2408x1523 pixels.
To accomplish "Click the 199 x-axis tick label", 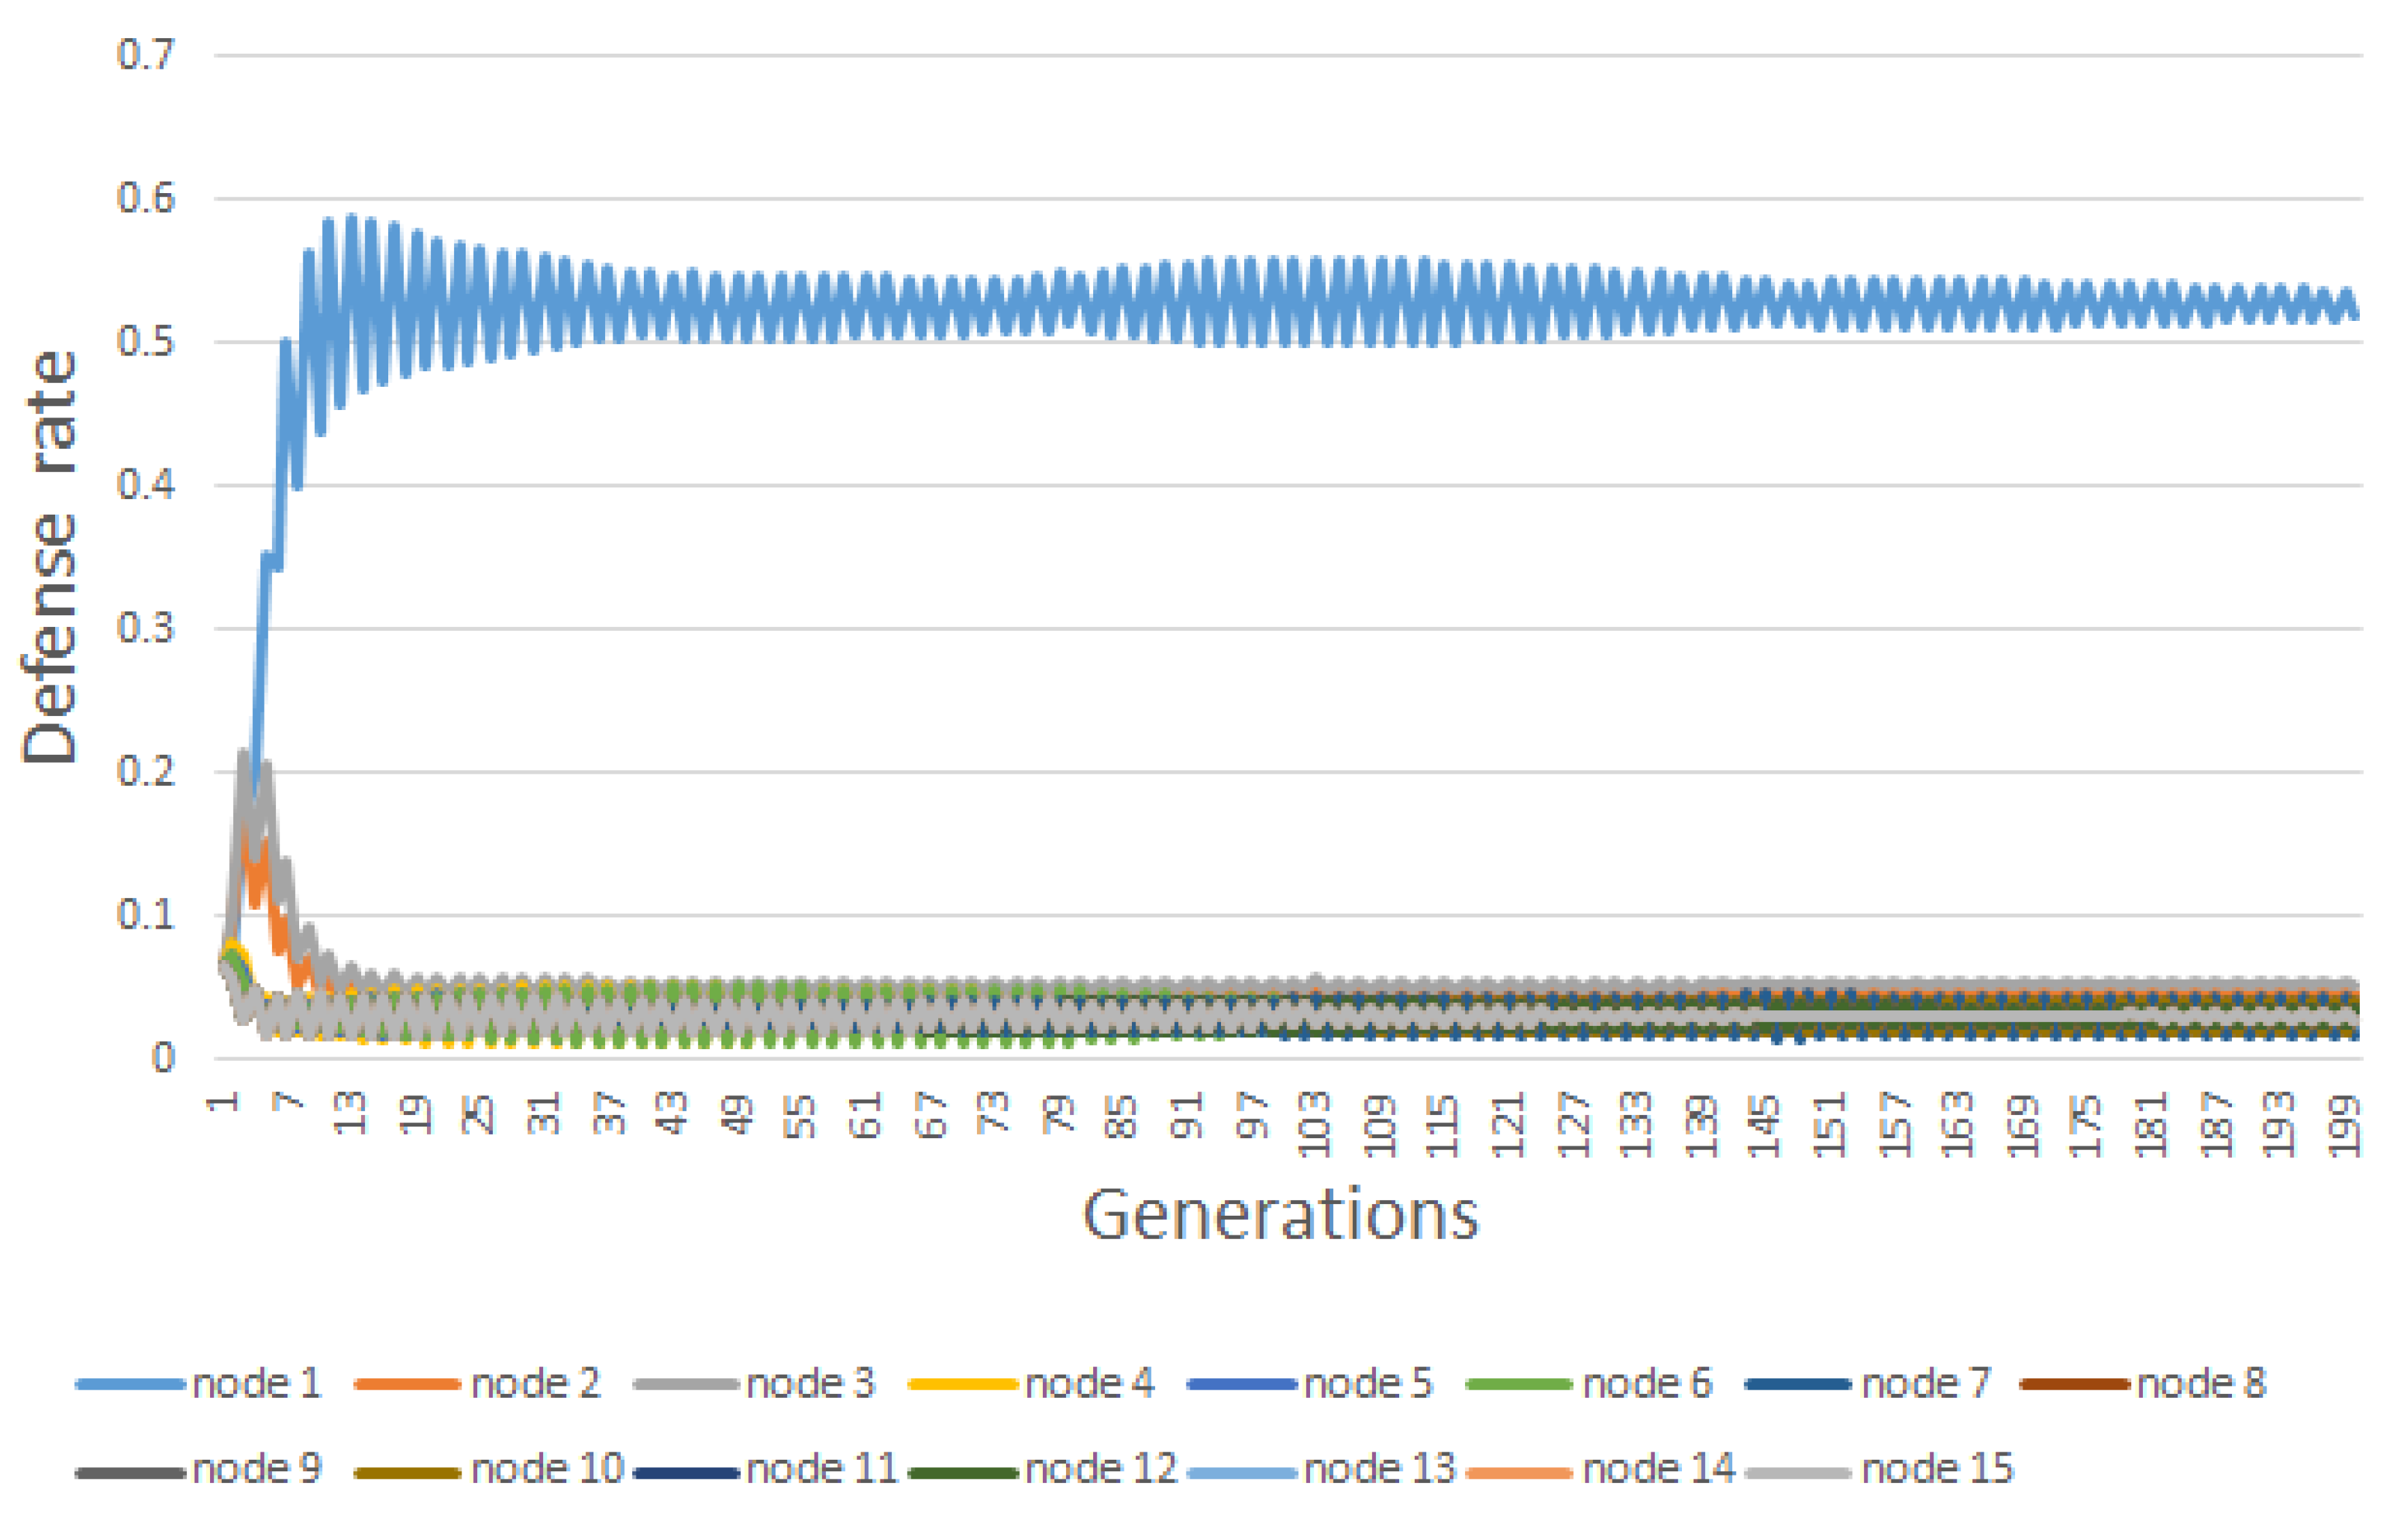I will click(x=2345, y=1127).
